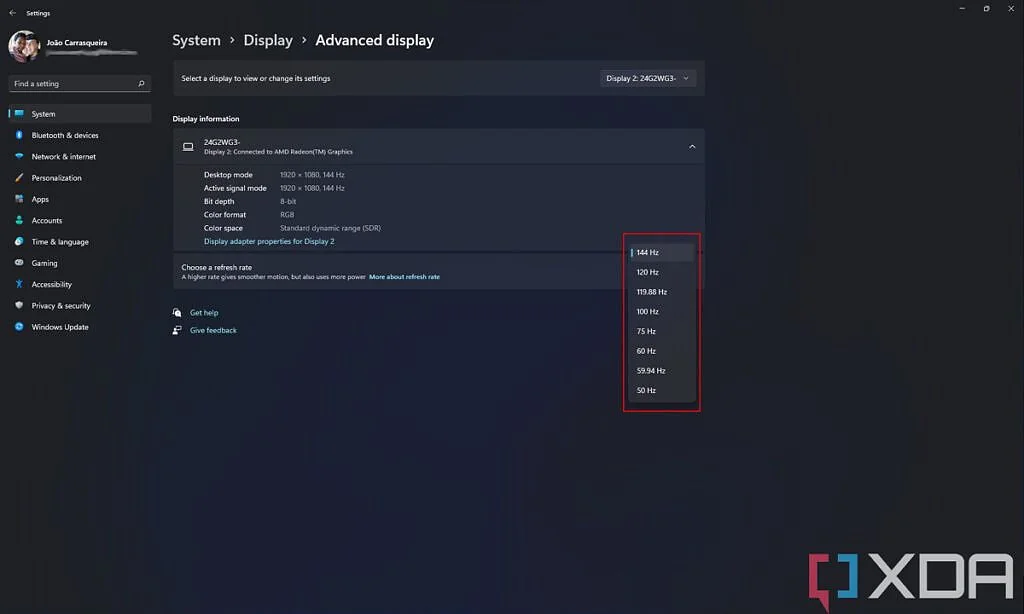
Task: Open João Carrasqueira's profile avatar
Action: 24,46
